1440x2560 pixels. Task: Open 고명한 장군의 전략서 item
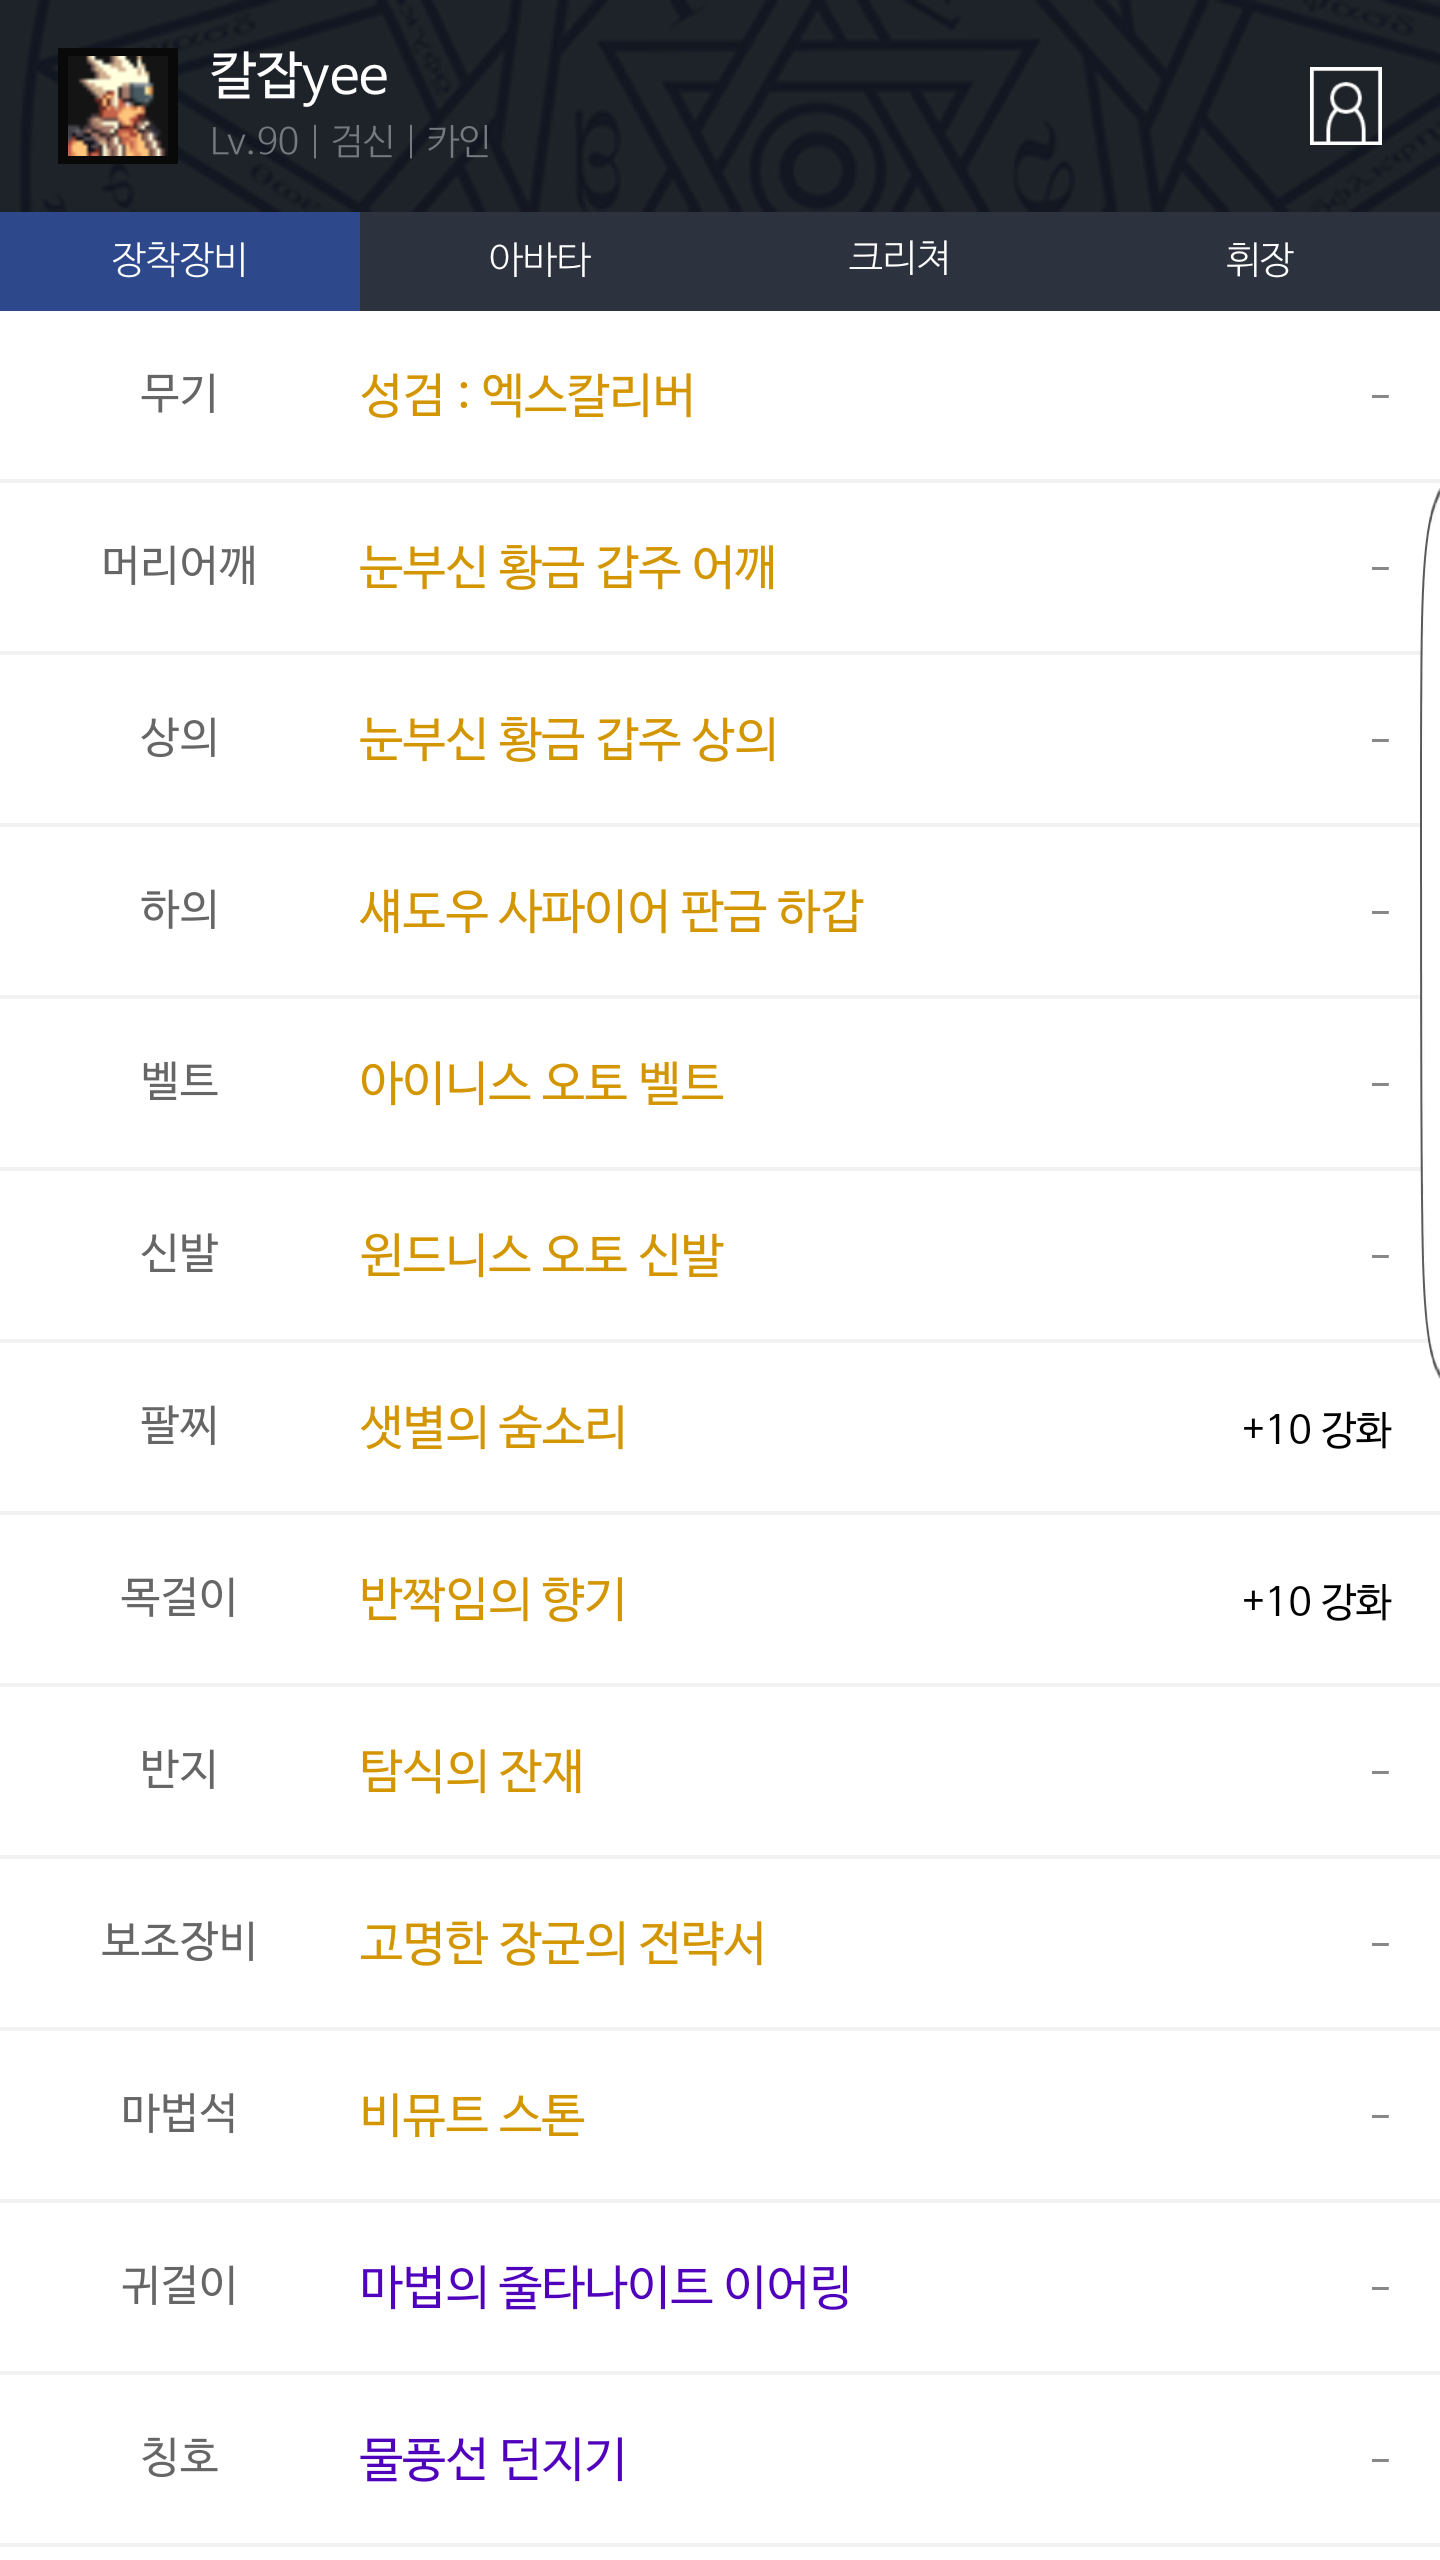tap(562, 1943)
